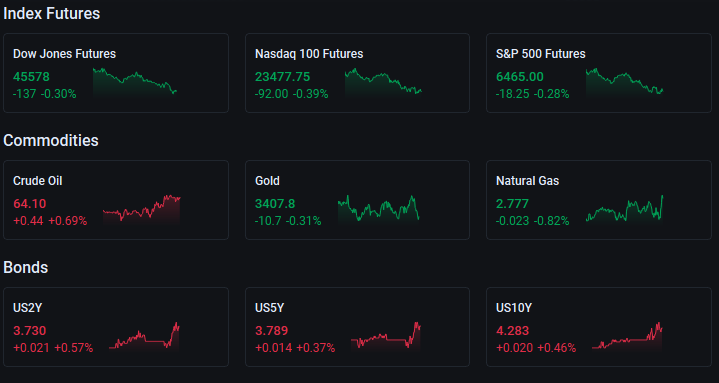
Task: Select the S&P 500 Futures card
Action: pos(599,73)
